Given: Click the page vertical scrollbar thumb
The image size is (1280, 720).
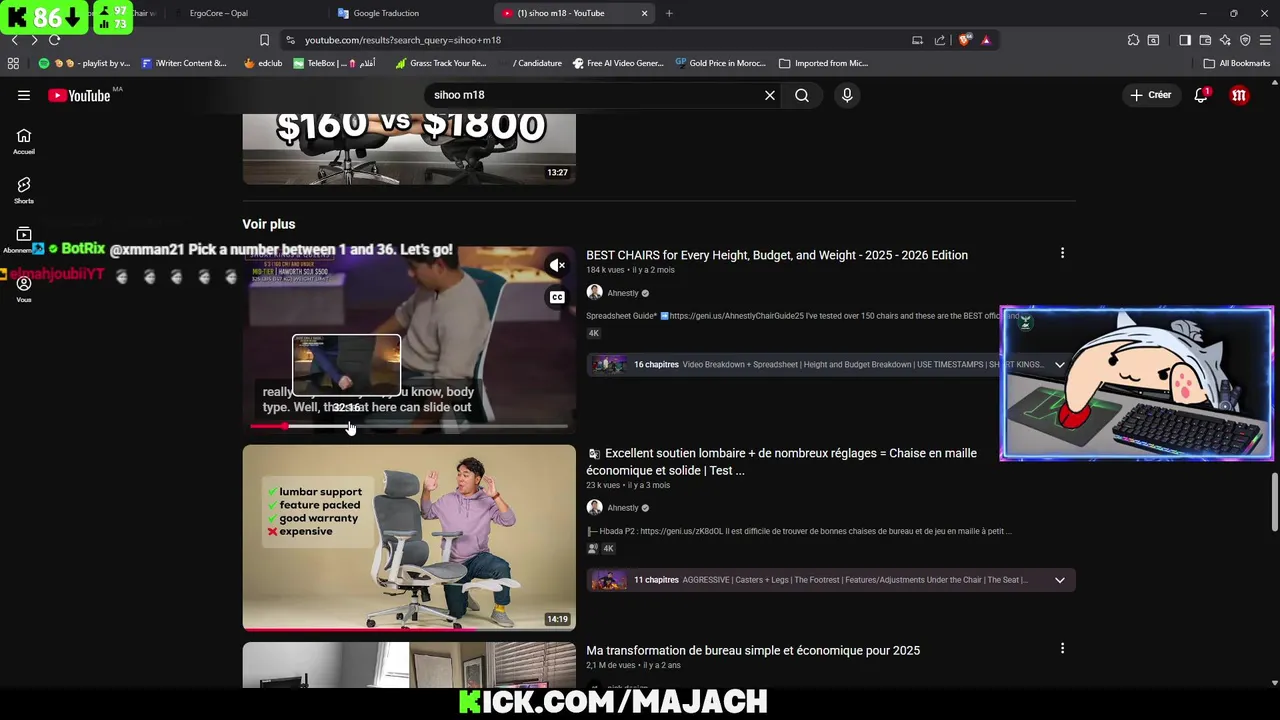Looking at the screenshot, I should pos(1274,502).
